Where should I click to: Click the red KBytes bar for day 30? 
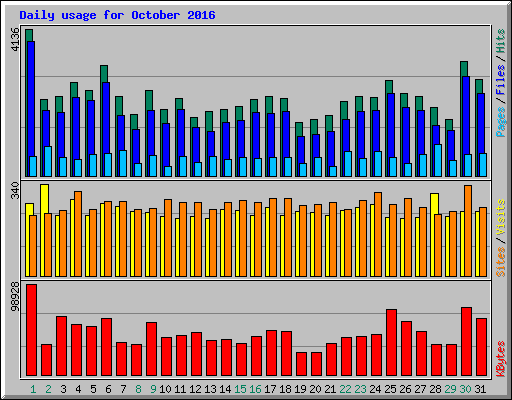(466, 342)
